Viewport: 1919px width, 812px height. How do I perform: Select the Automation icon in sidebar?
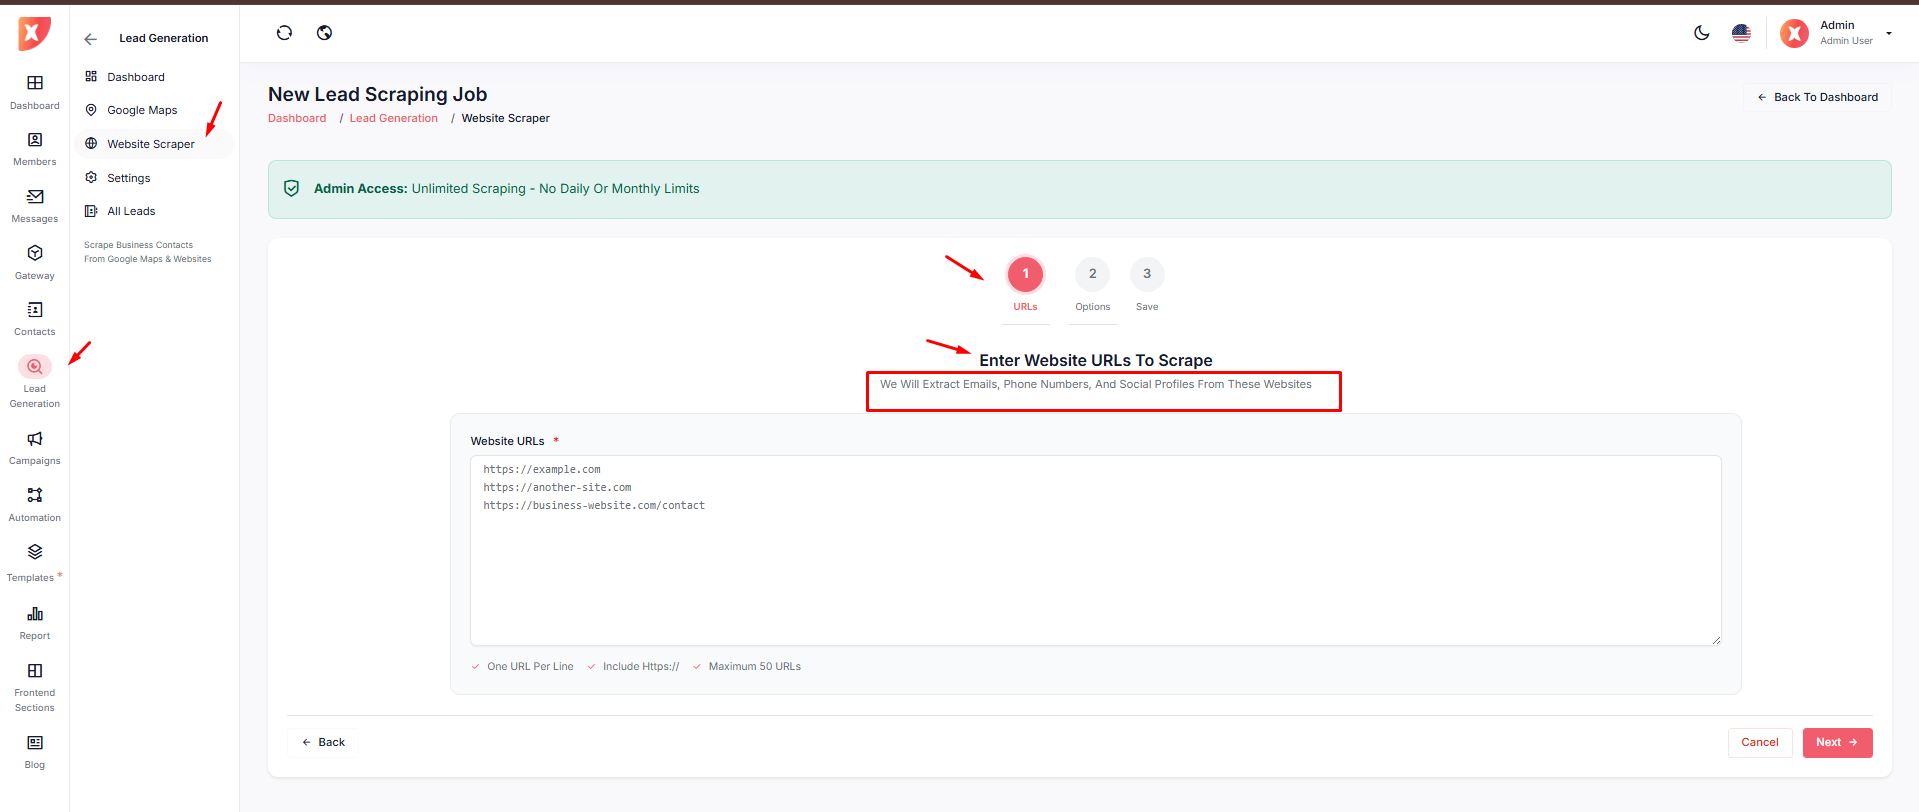click(35, 496)
